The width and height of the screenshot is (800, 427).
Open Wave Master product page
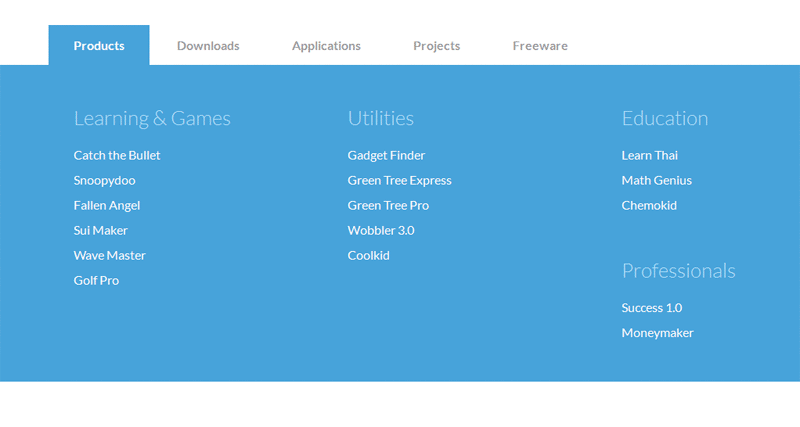pos(110,255)
